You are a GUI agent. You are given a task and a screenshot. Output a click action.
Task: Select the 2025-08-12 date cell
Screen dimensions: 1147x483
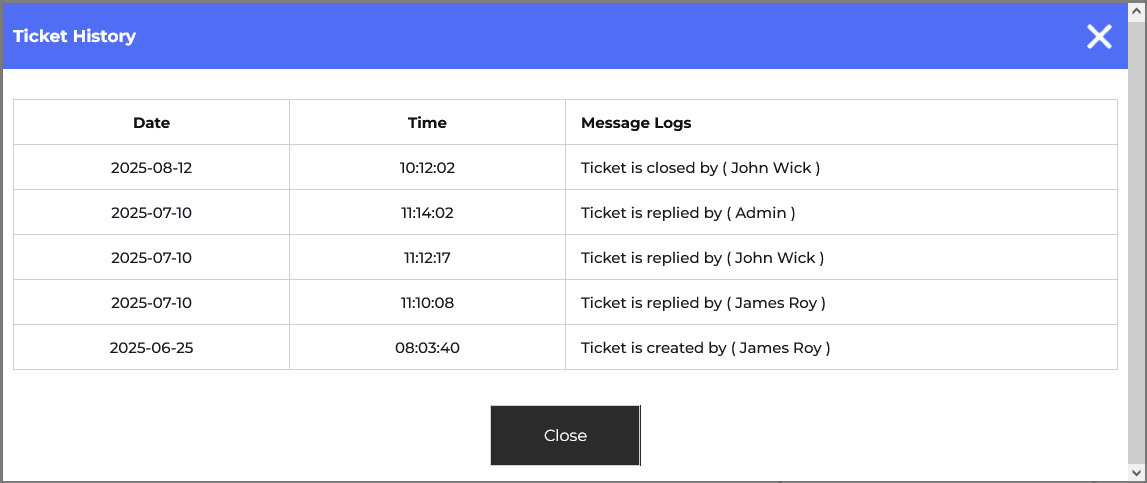[151, 168]
